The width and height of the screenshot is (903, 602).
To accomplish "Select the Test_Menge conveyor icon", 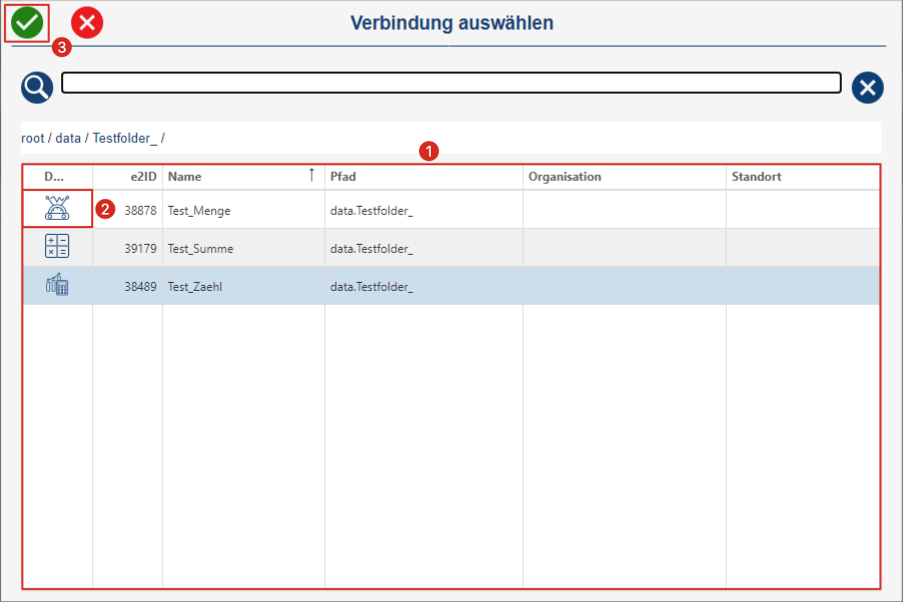I will coord(57,209).
